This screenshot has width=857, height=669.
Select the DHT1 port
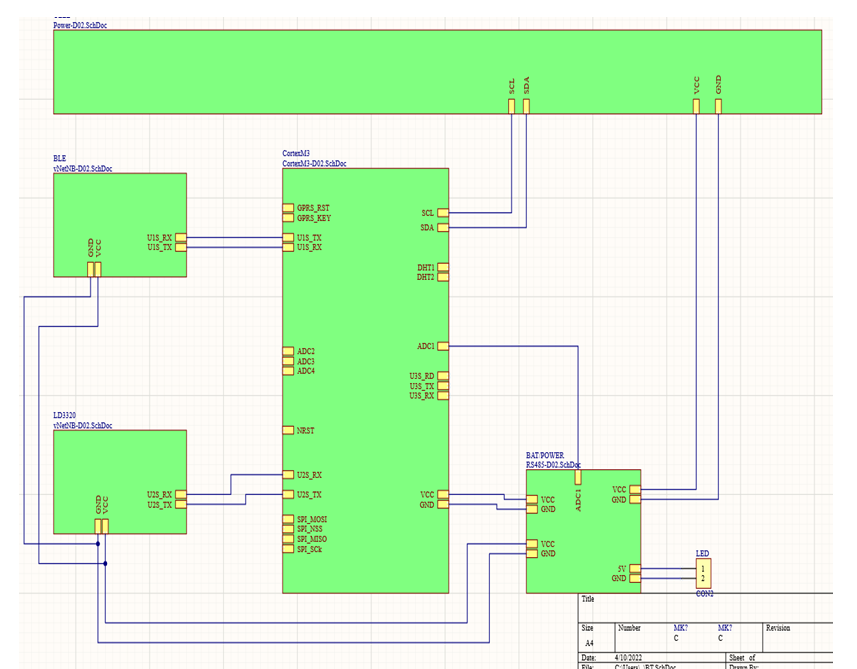pos(443,267)
